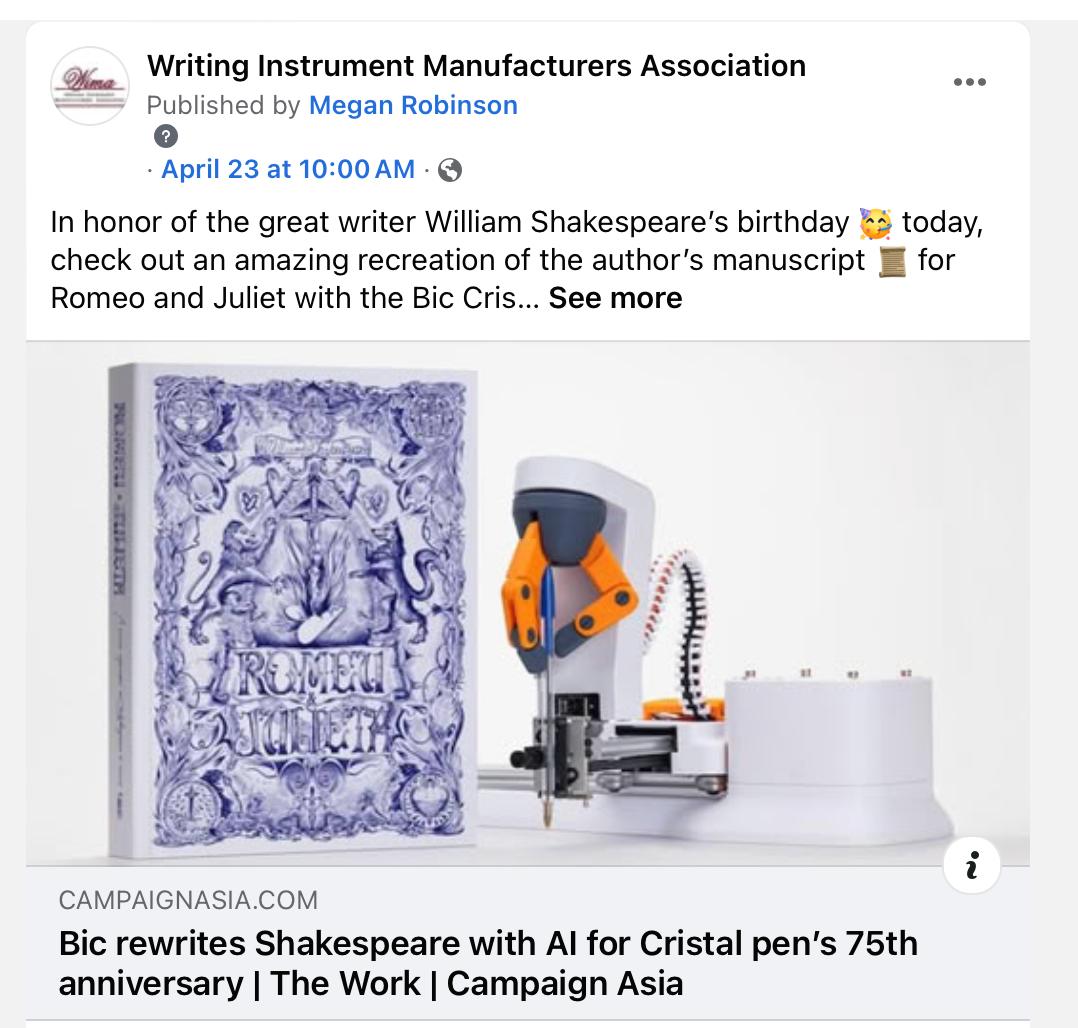Screen dimensions: 1078x1028
Task: Click the info icon on link preview
Action: coord(971,865)
